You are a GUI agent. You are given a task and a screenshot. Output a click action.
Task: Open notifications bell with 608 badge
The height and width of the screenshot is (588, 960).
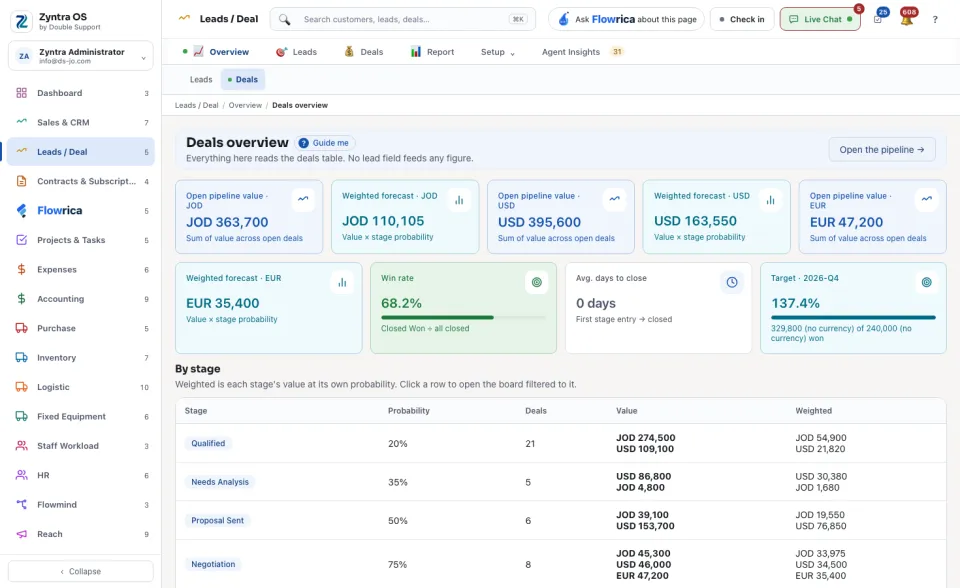907,18
